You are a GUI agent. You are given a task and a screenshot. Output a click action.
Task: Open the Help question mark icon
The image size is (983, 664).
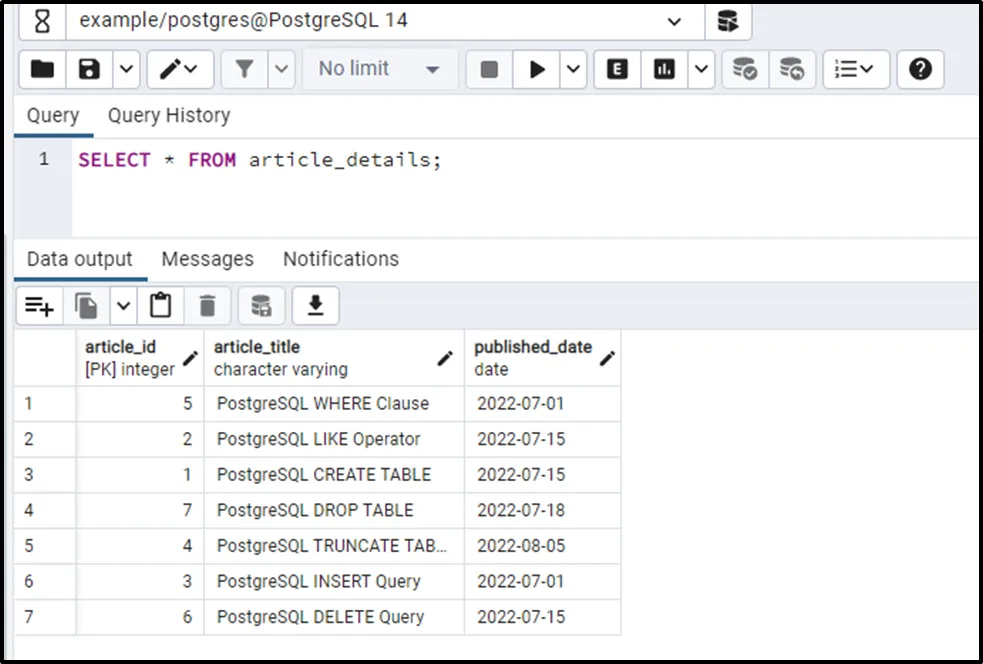(921, 69)
